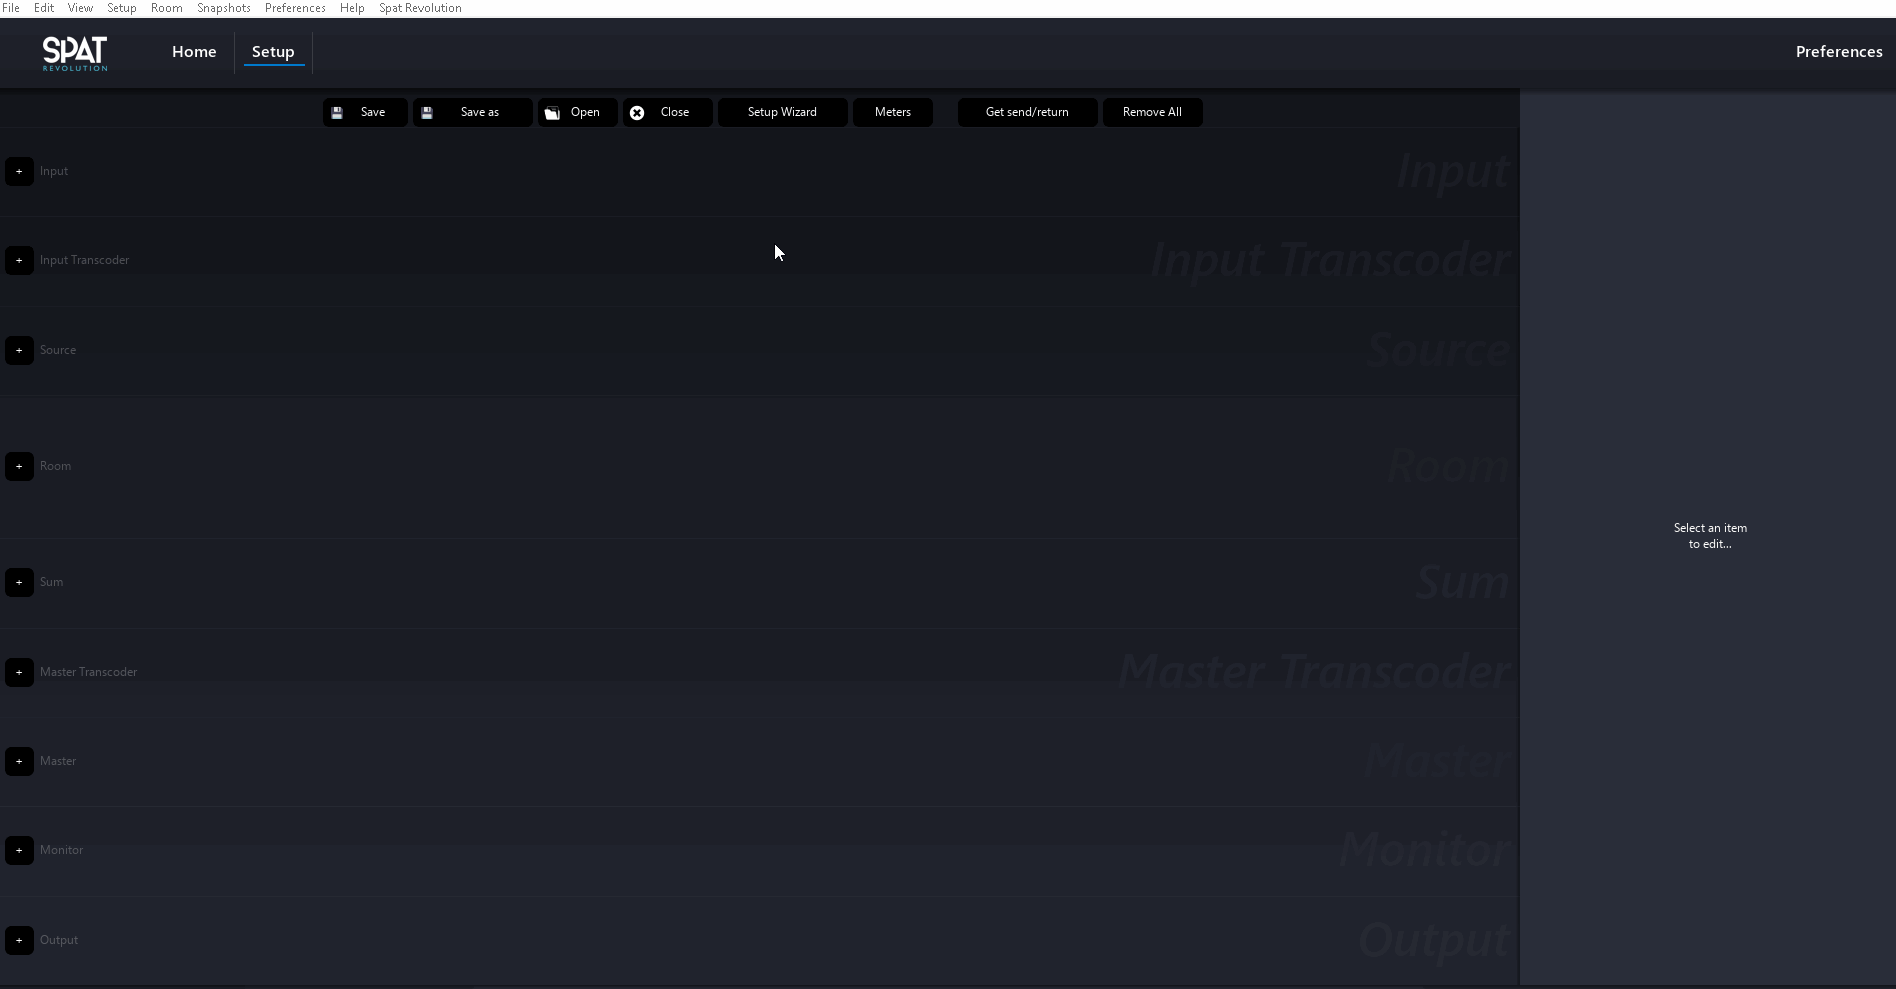Add a Room using the plus icon

[x=19, y=466]
